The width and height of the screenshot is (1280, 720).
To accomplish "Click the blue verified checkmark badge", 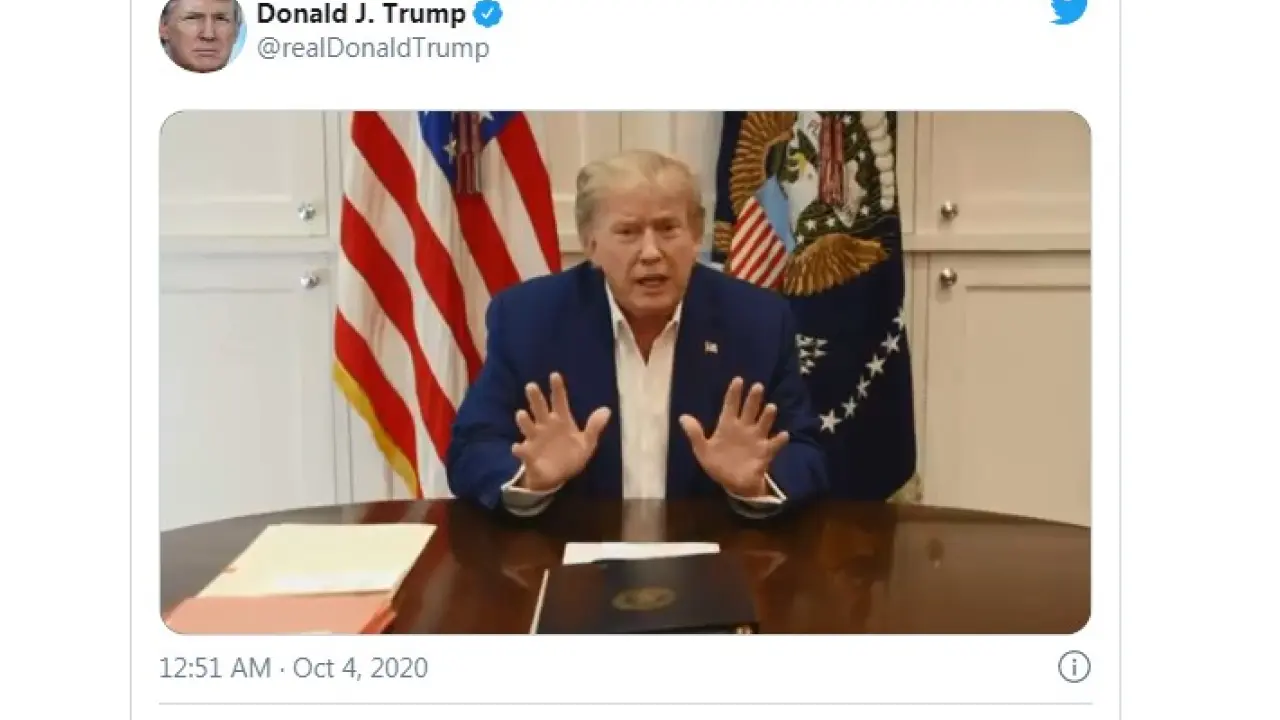I will (x=487, y=14).
